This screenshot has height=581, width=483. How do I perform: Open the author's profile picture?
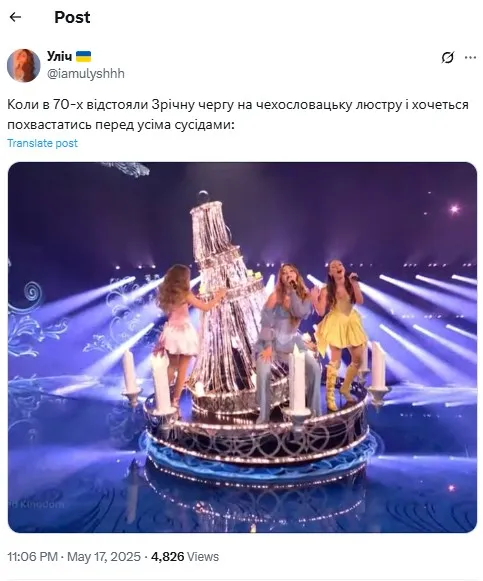coord(23,65)
